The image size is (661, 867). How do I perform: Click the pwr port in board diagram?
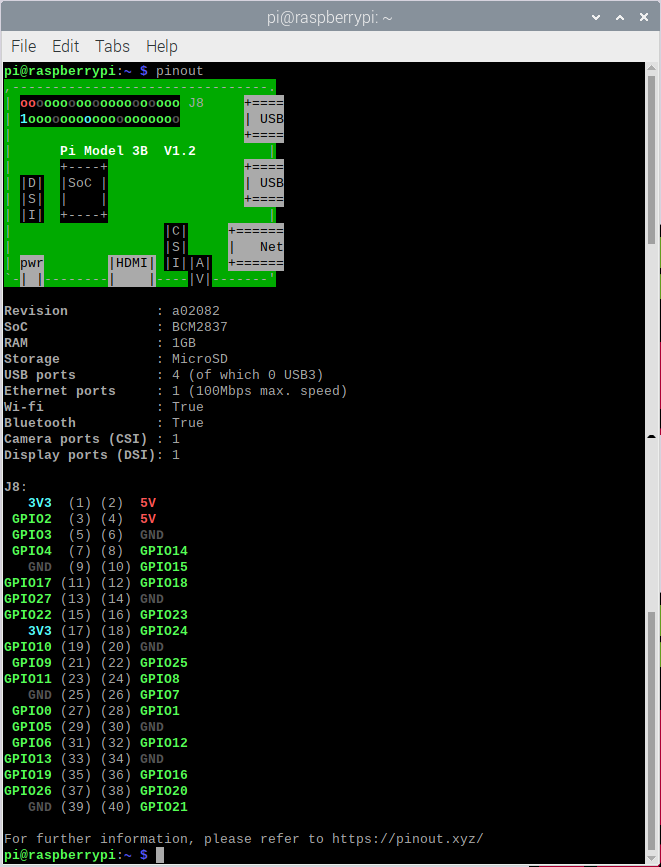(x=32, y=270)
